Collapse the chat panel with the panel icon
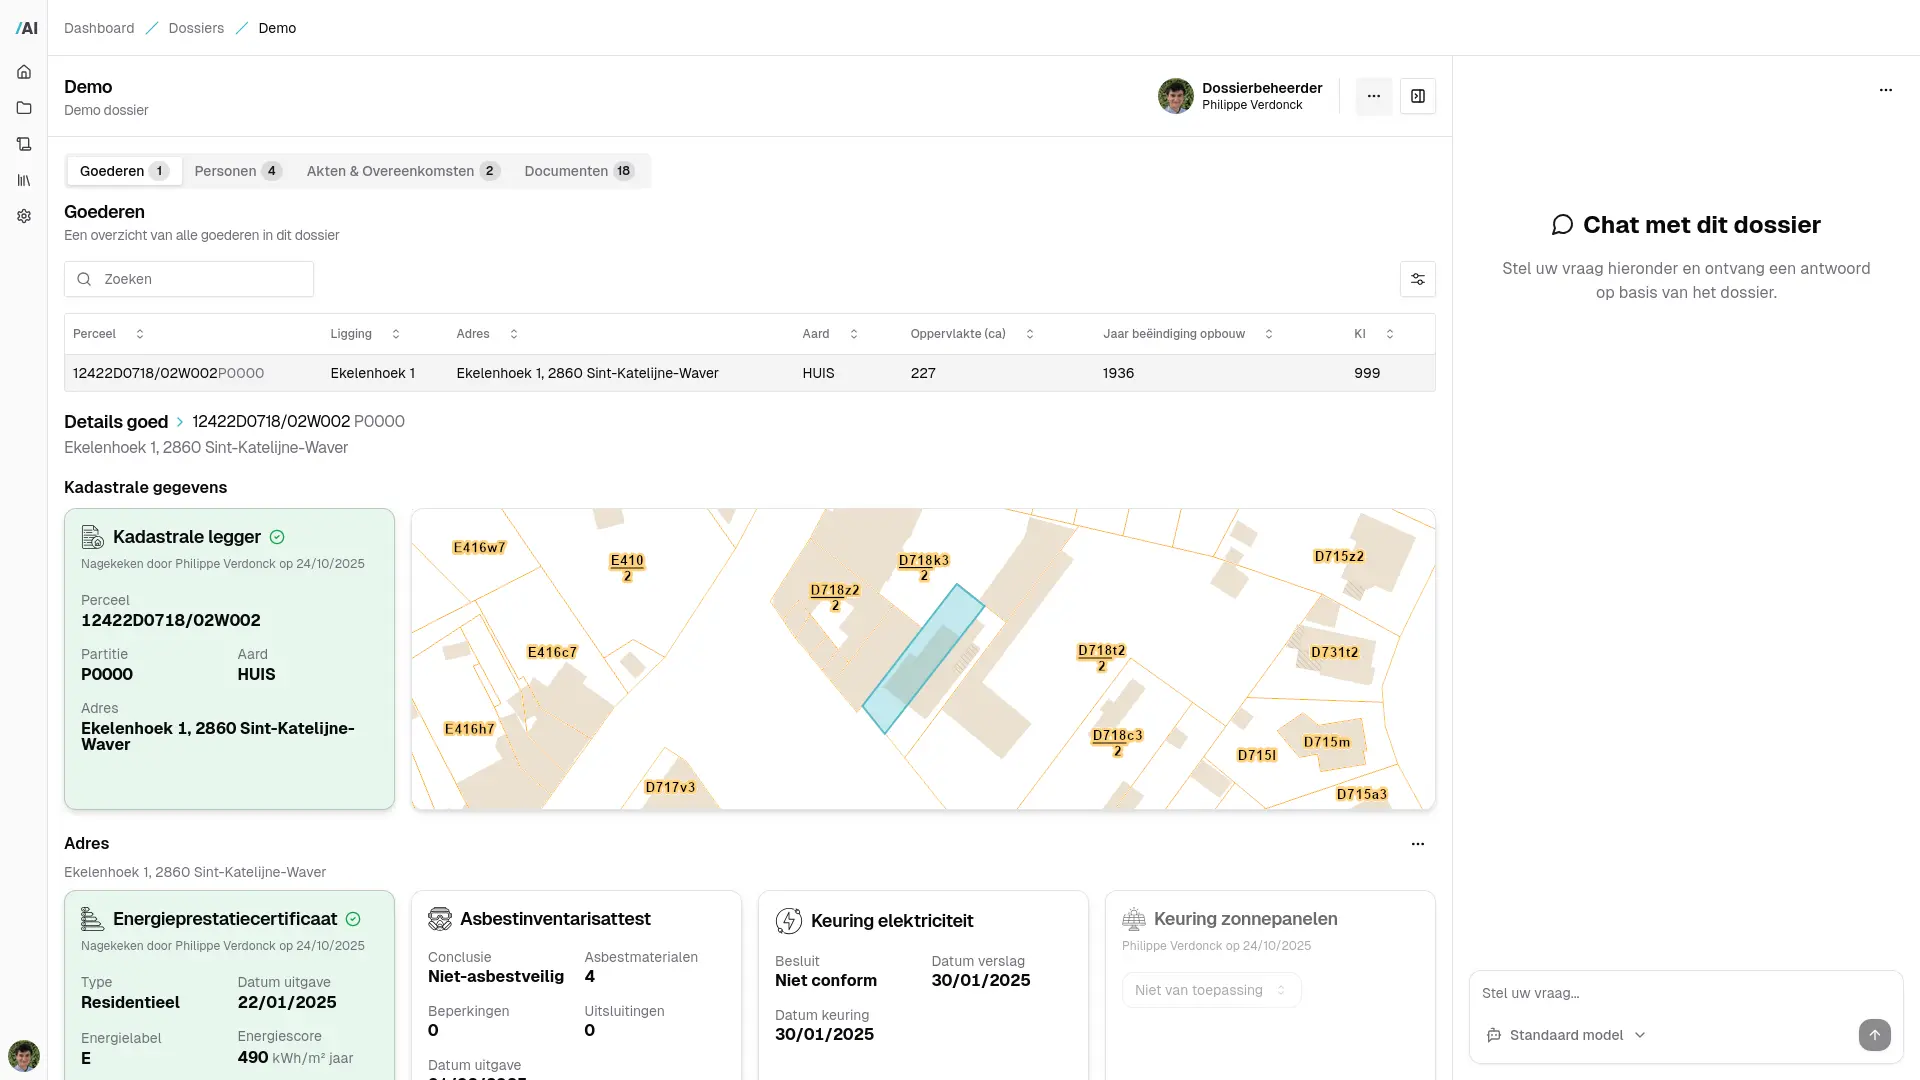This screenshot has height=1080, width=1920. click(x=1418, y=96)
